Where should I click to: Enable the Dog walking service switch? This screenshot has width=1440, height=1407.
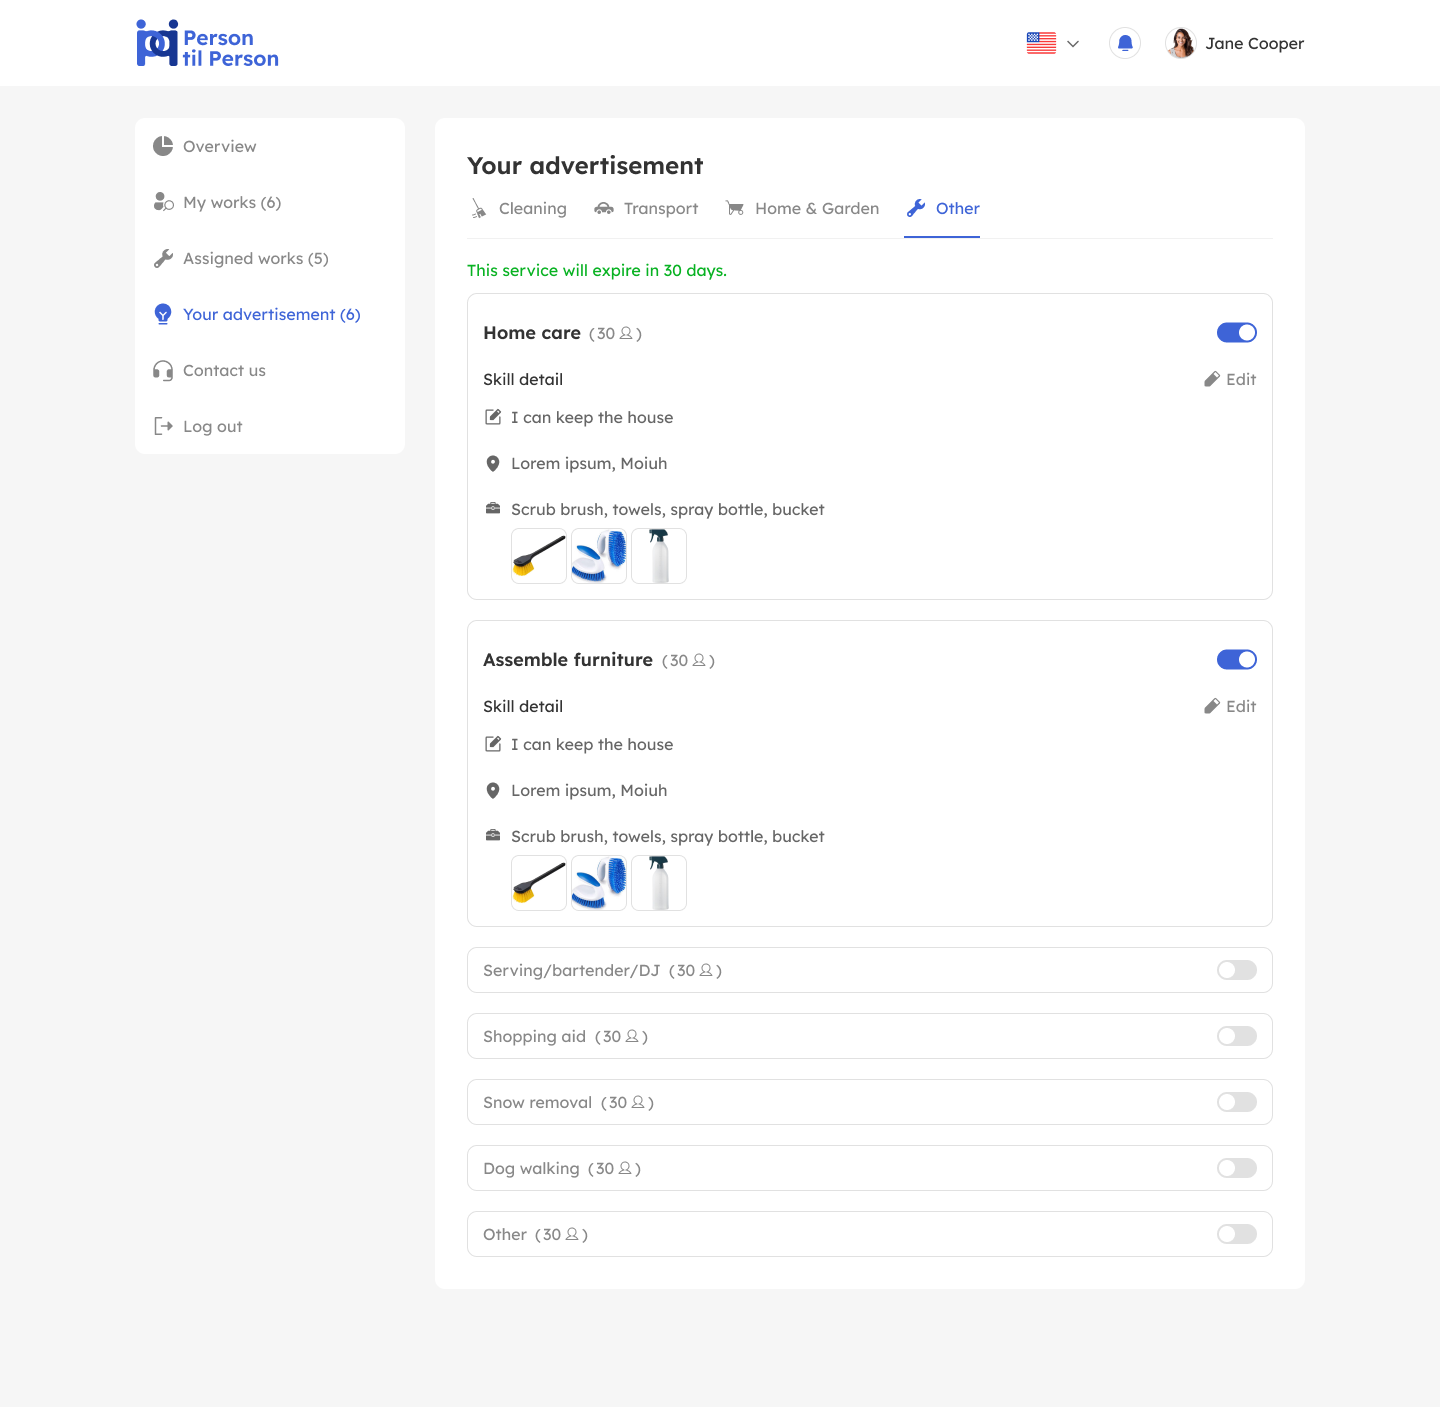point(1236,1168)
